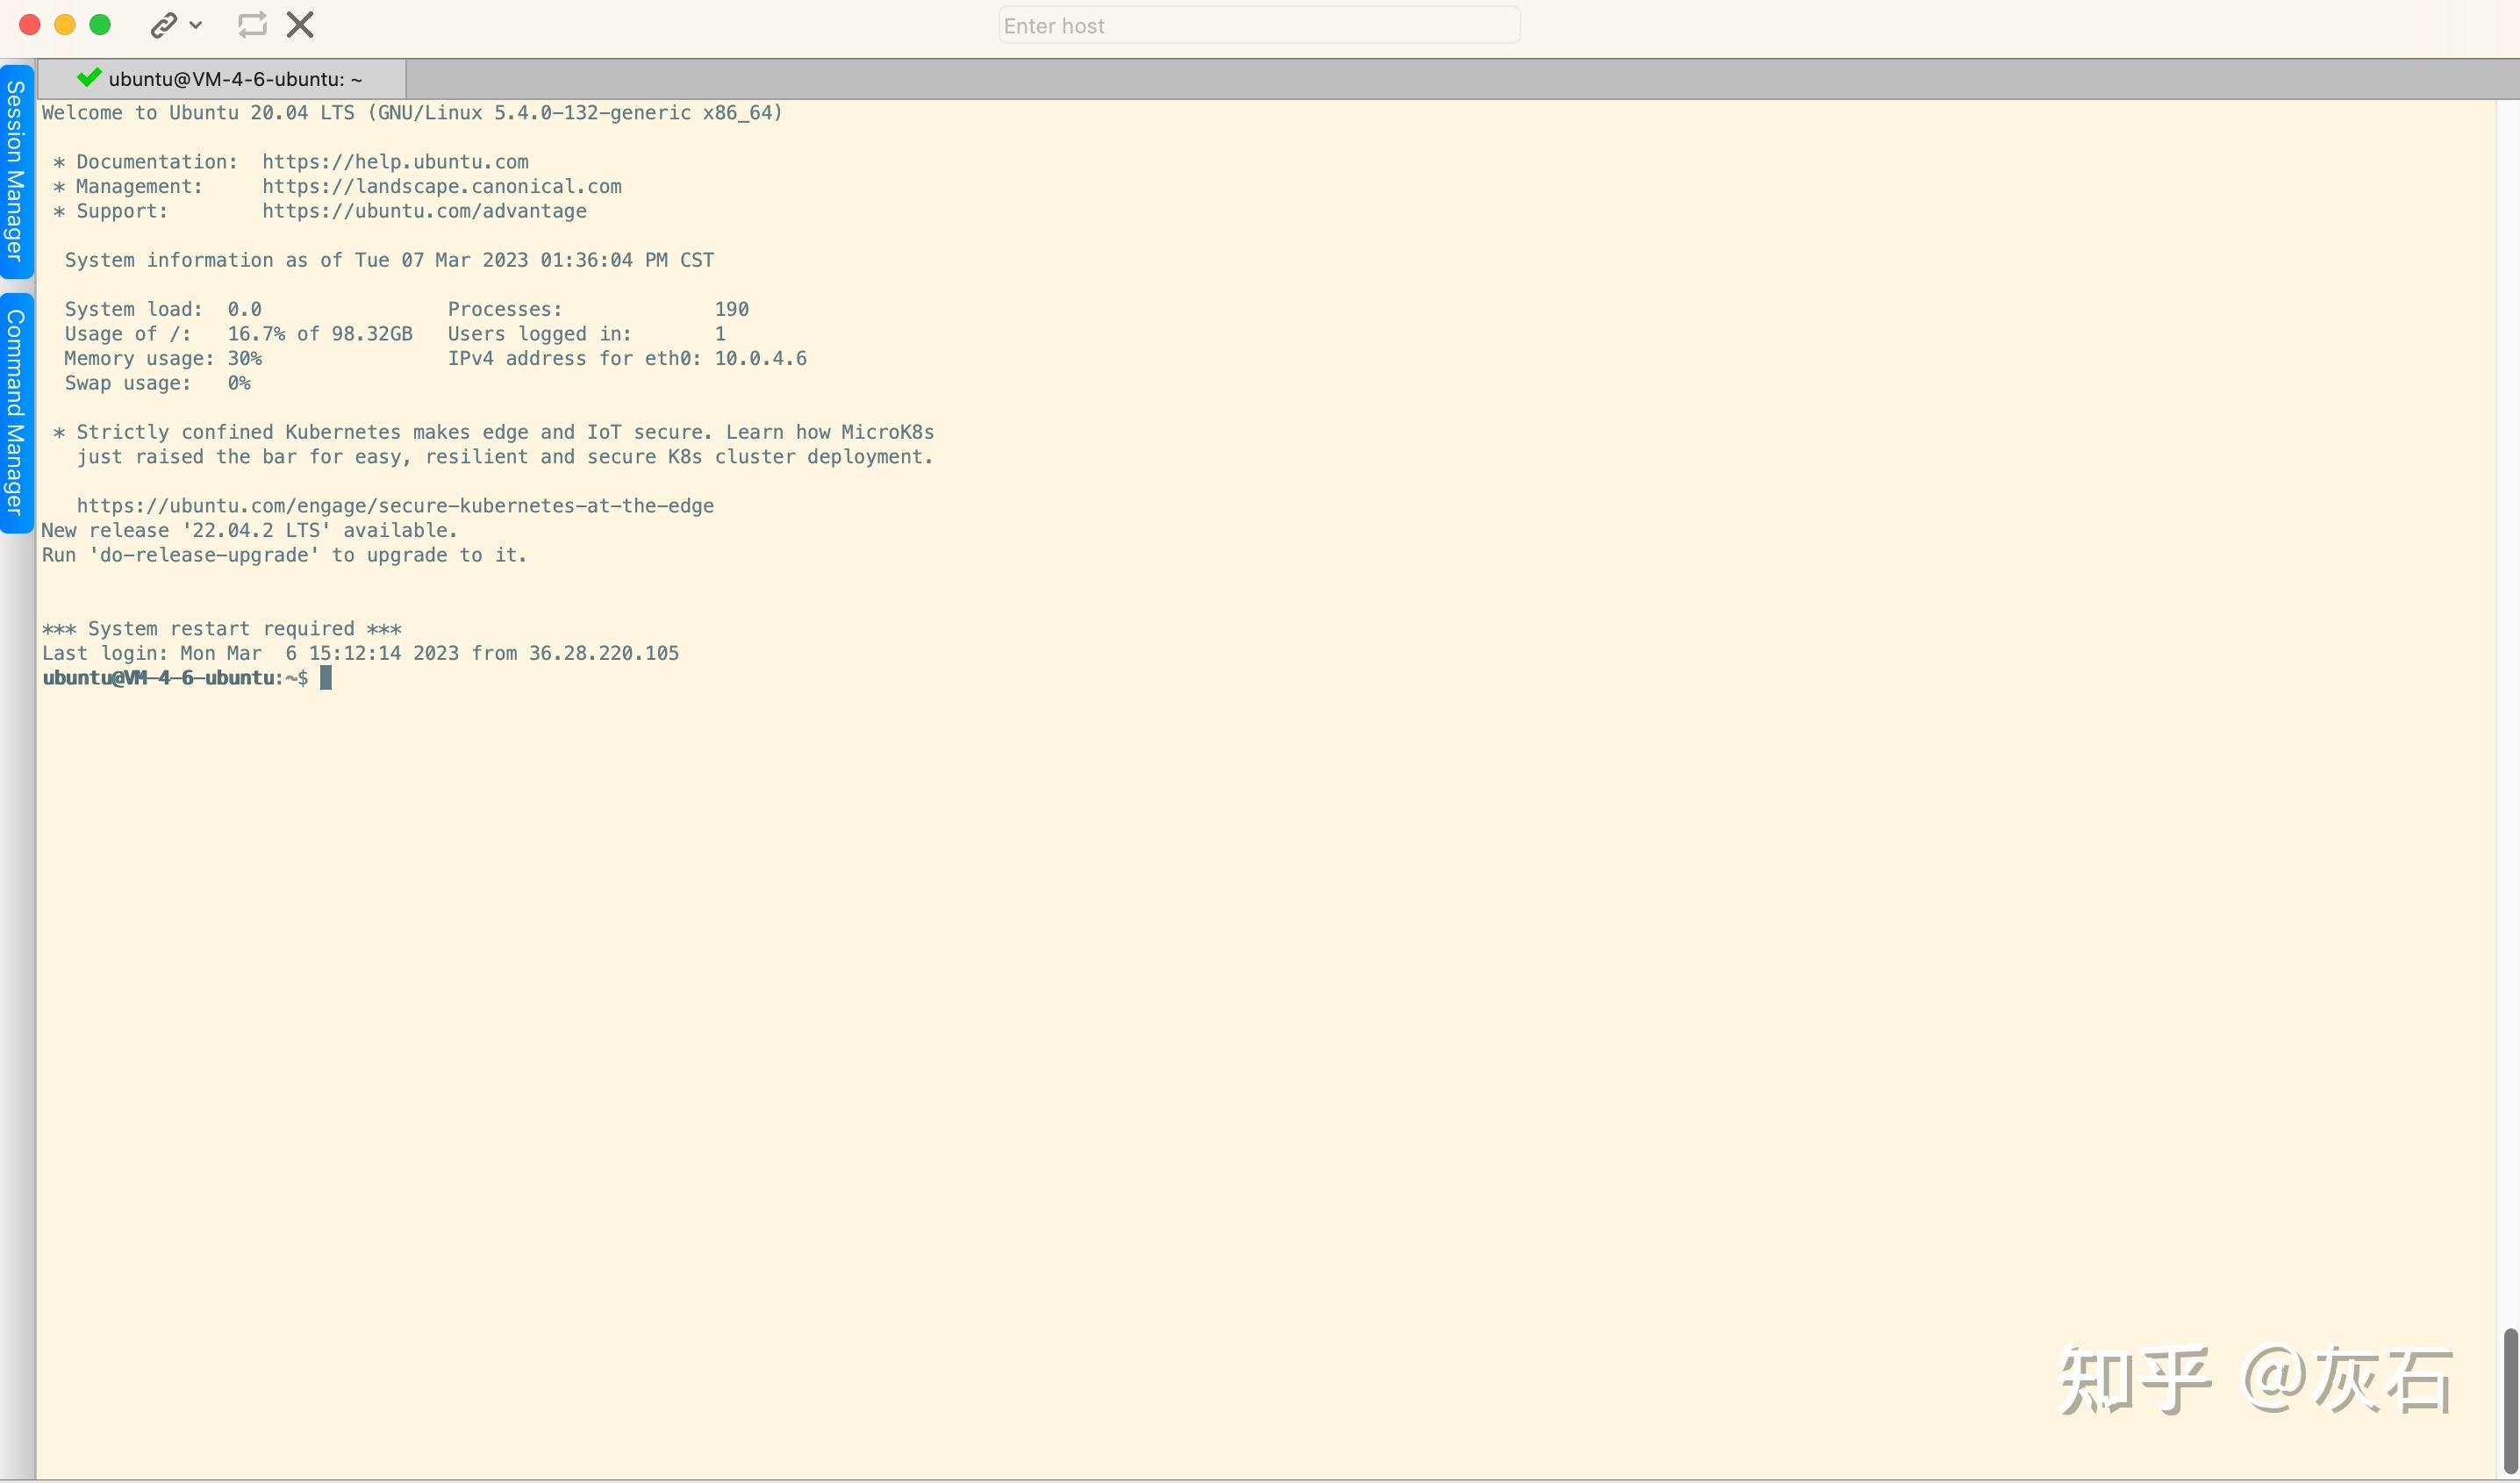This screenshot has height=1483, width=2520.
Task: Click the green checkmark on session tab
Action: click(x=89, y=77)
